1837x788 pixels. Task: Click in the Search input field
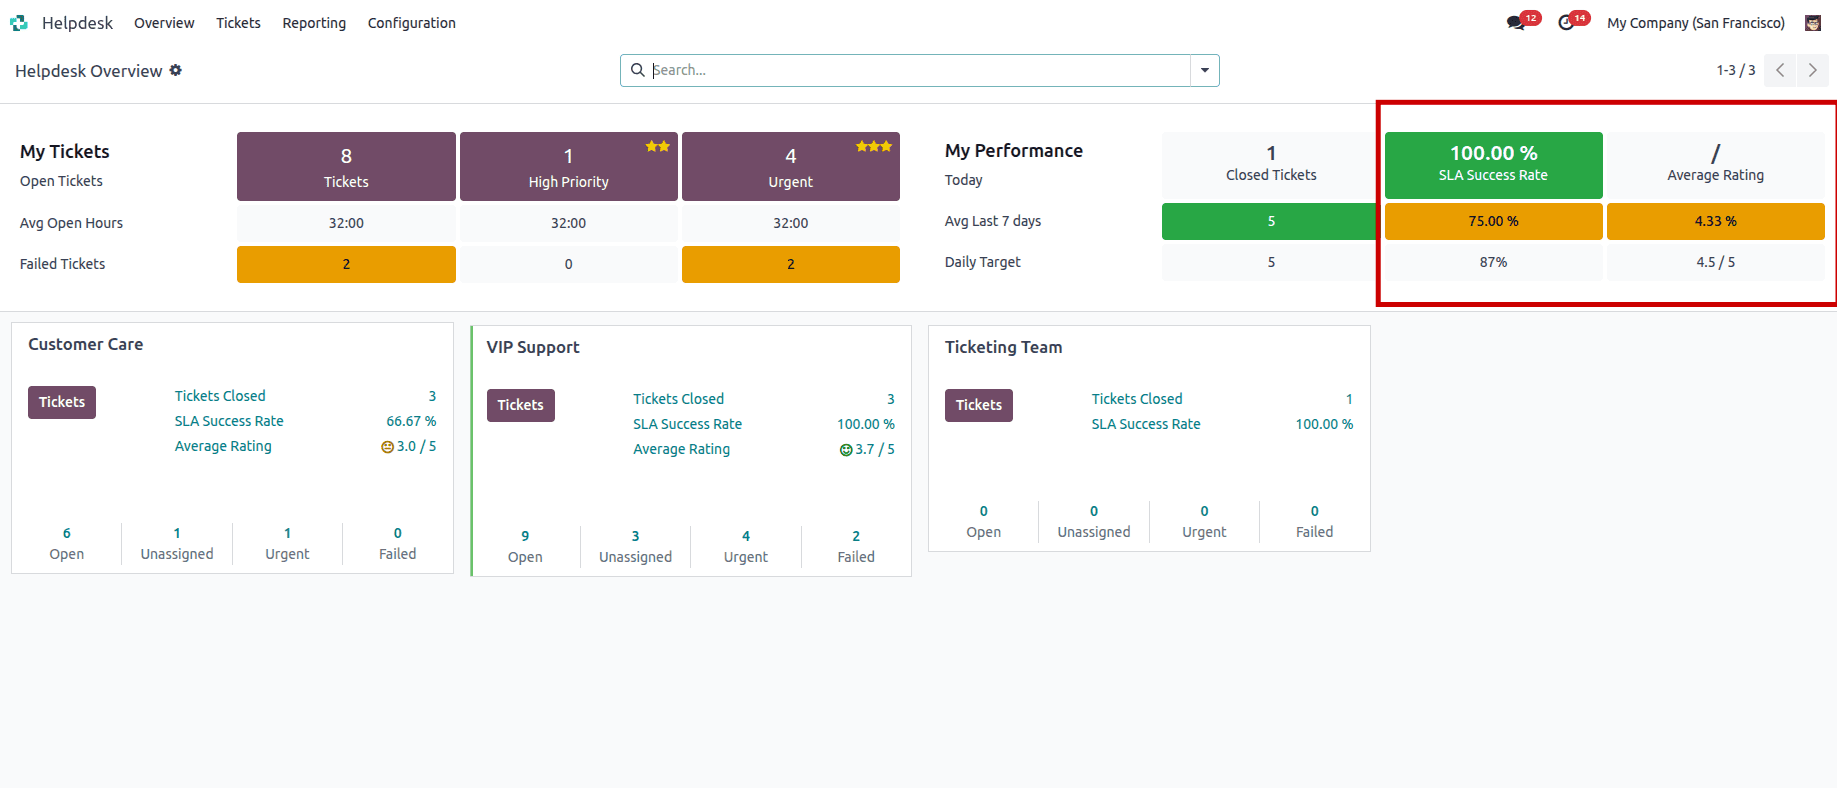(x=920, y=70)
